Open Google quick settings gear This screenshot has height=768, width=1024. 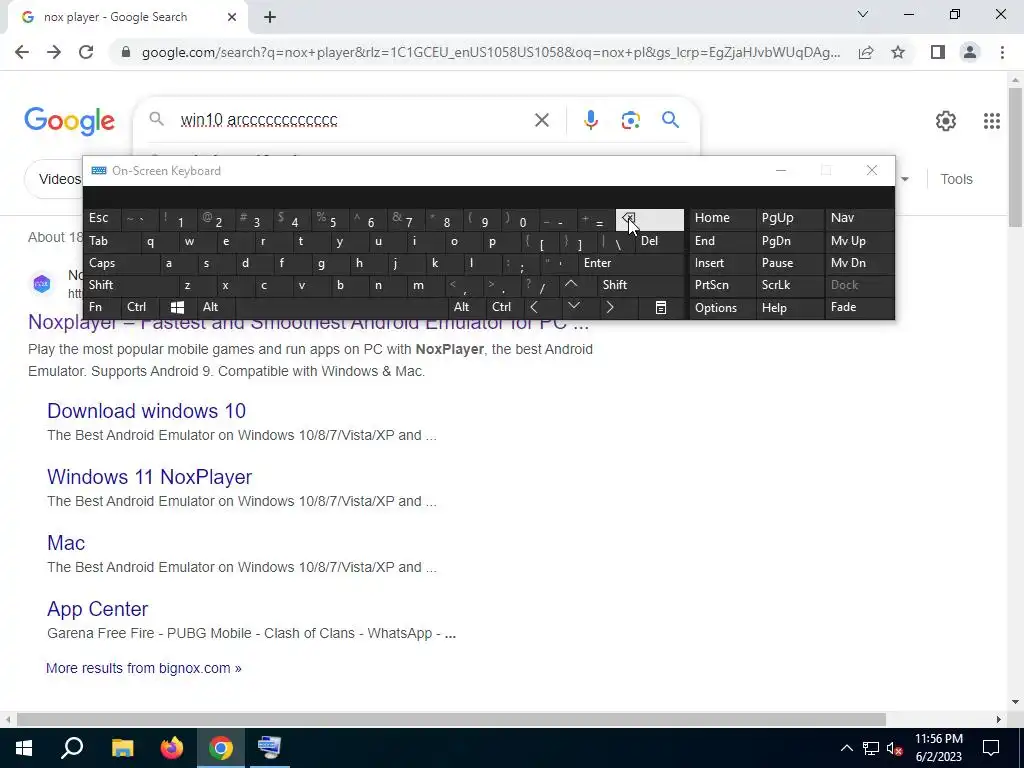[x=946, y=121]
